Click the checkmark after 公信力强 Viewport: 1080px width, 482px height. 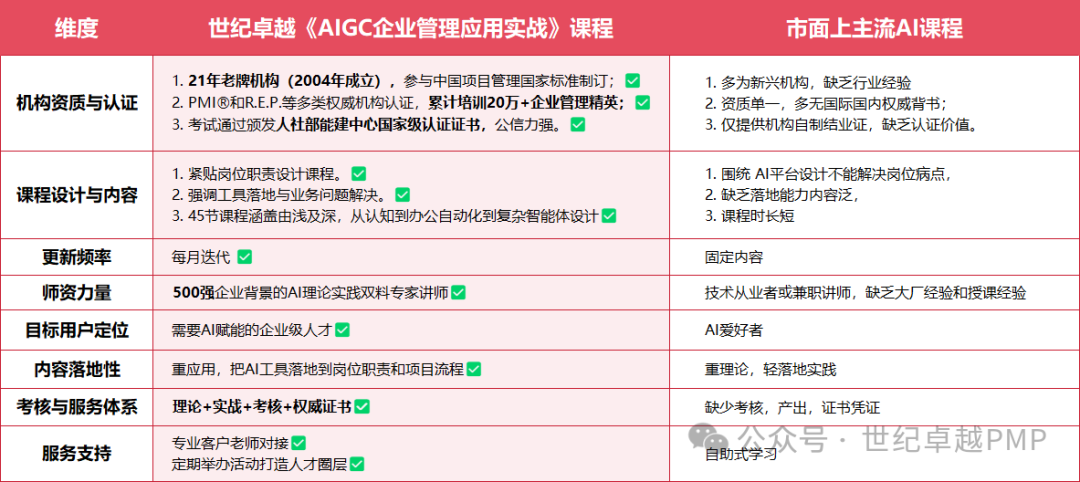577,125
